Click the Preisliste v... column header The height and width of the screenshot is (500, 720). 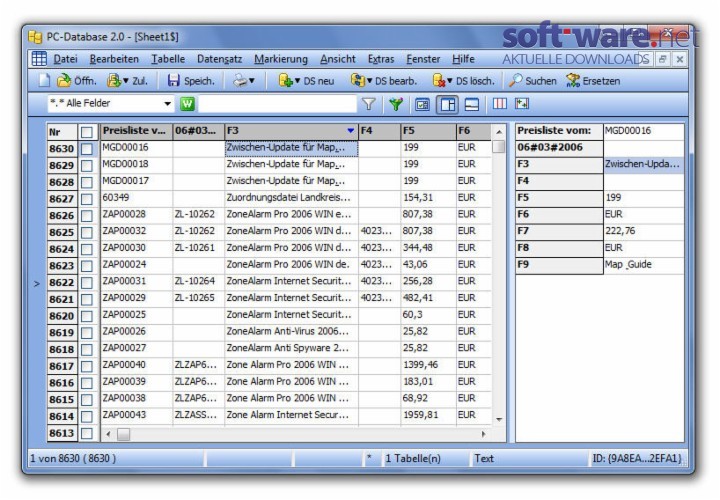136,131
